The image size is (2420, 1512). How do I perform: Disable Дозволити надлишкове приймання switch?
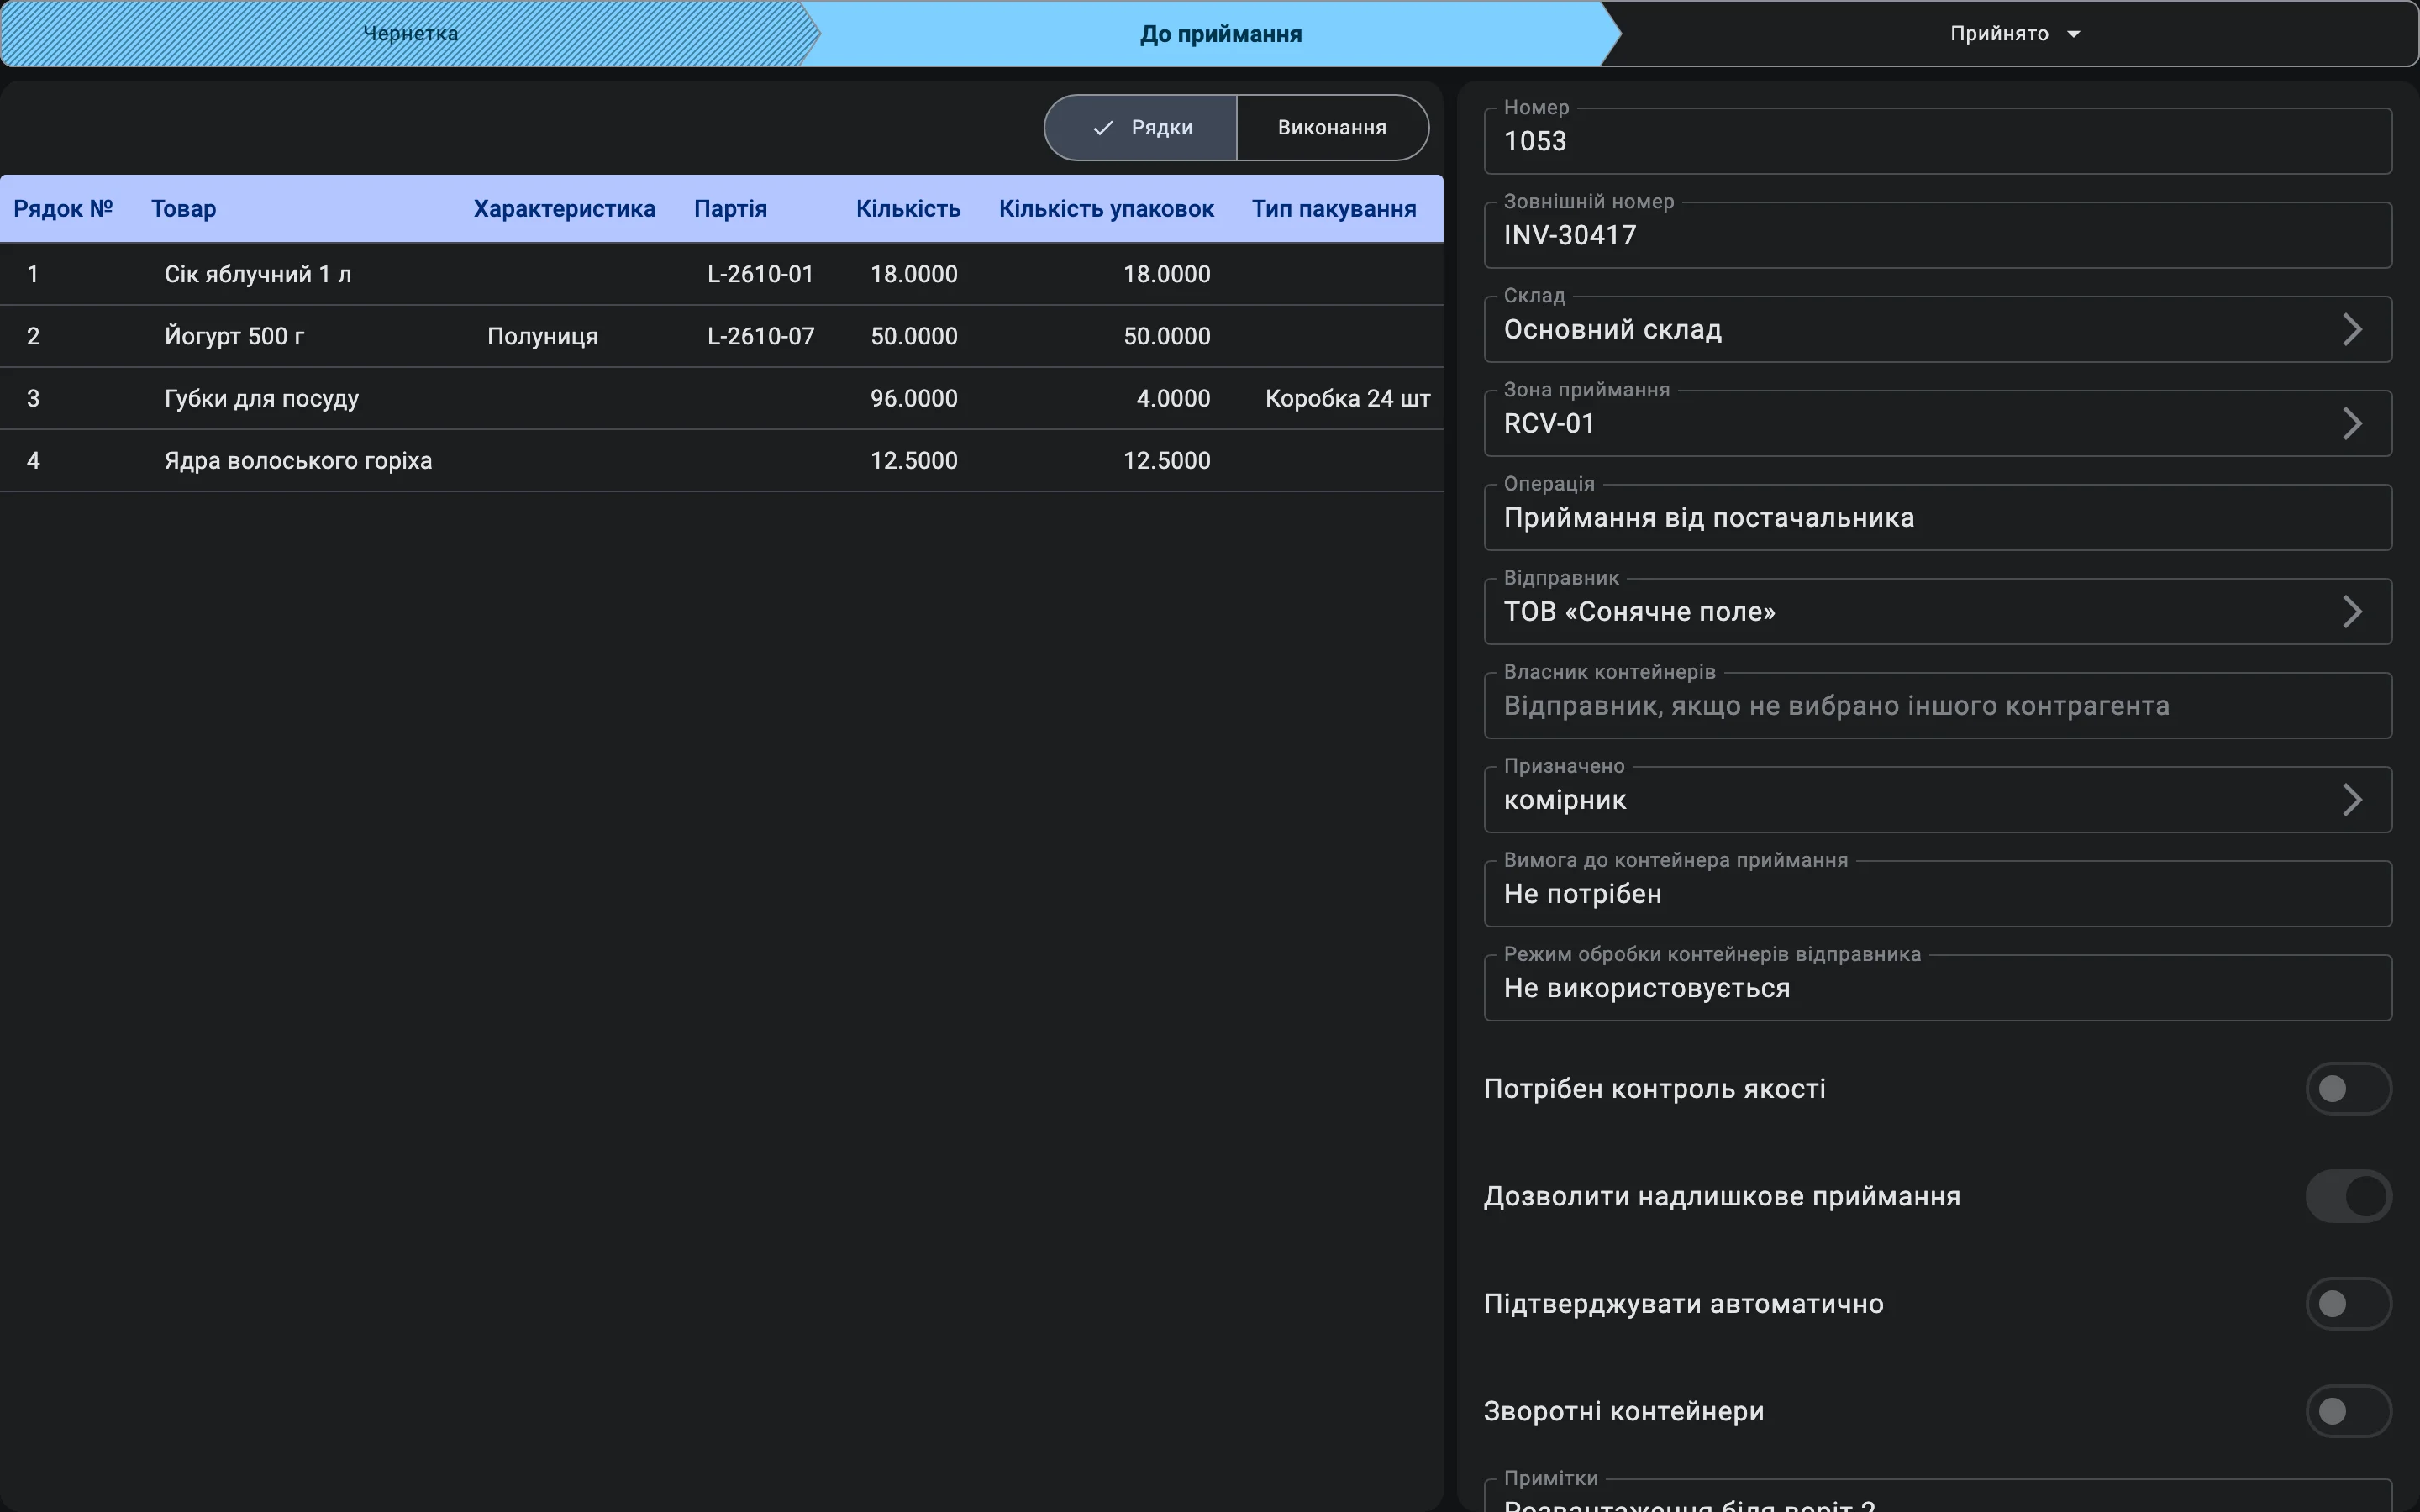click(2348, 1196)
